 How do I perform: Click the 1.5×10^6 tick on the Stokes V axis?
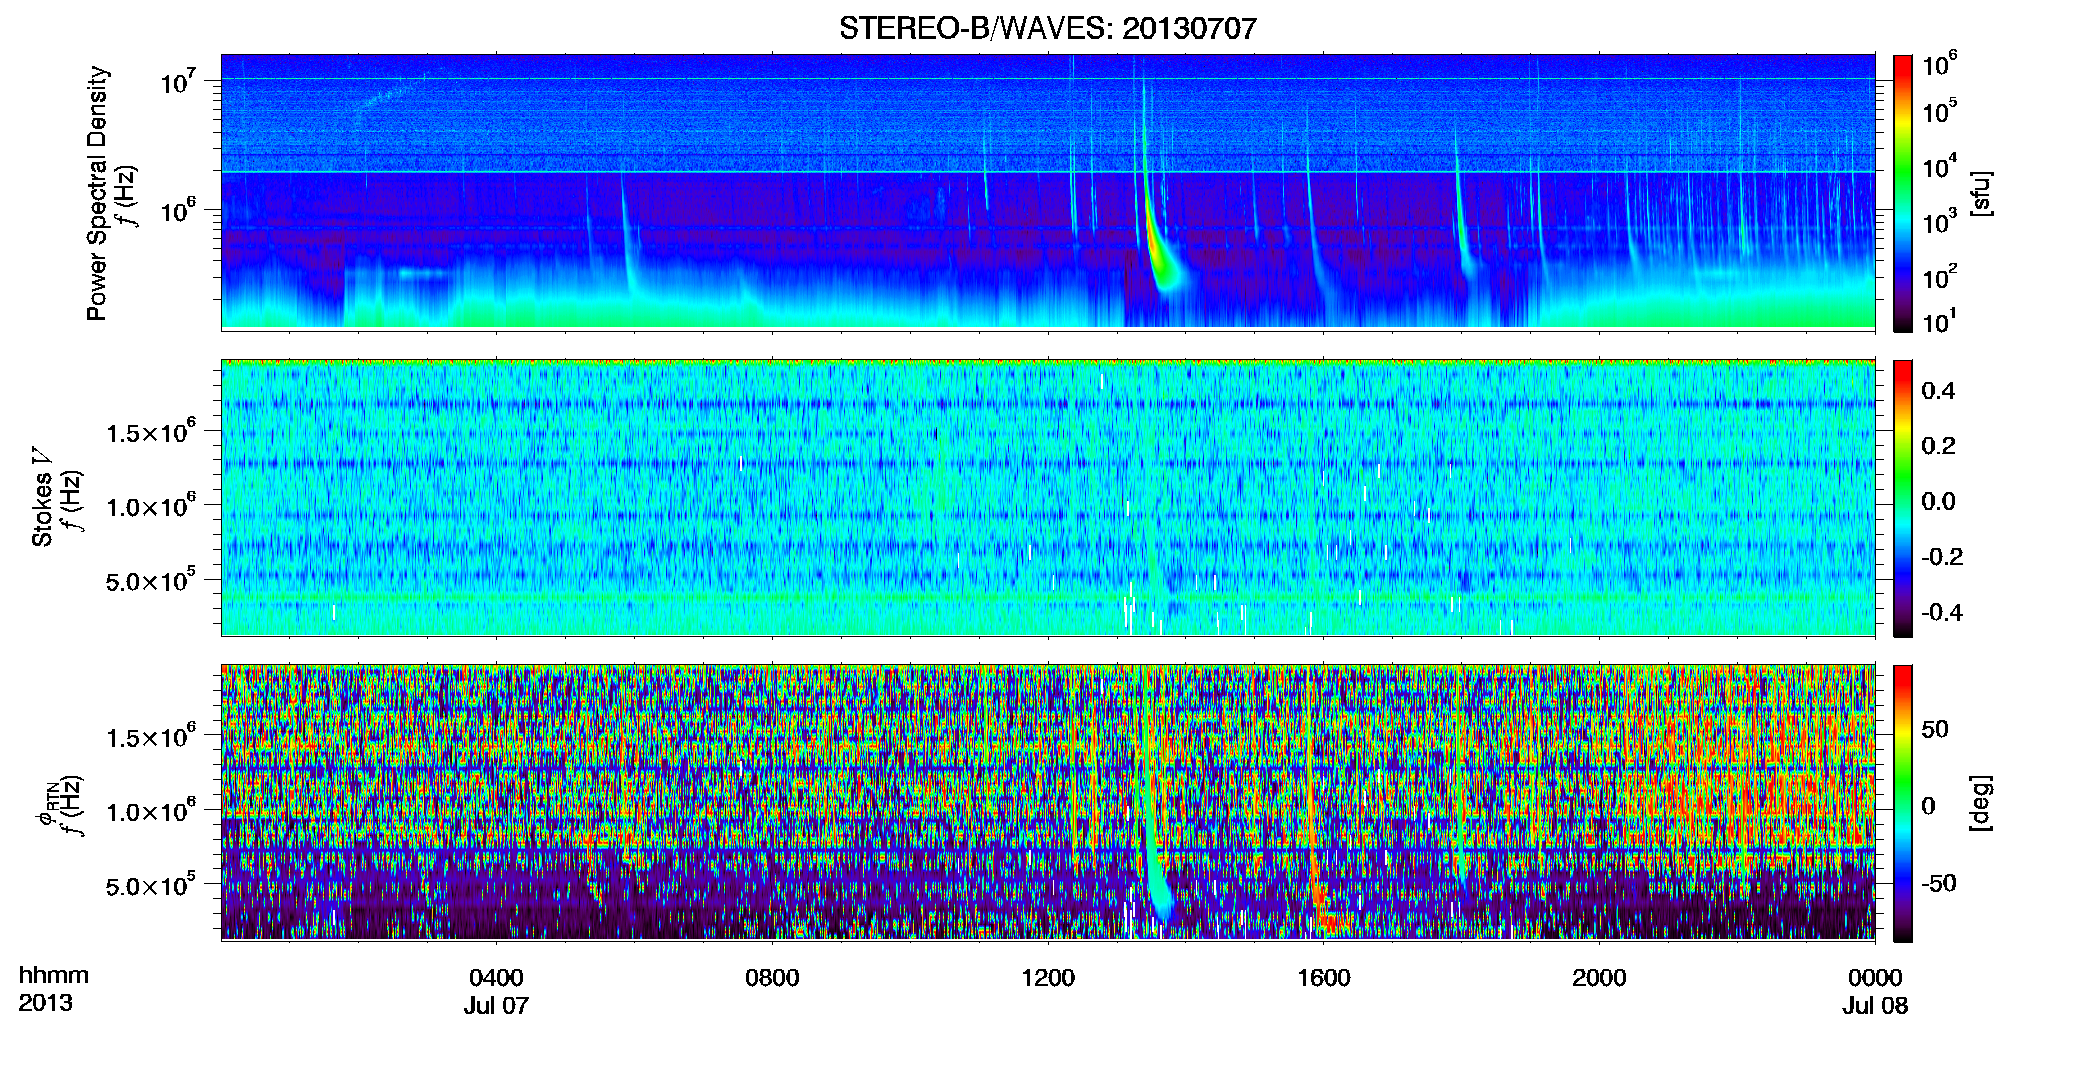150,432
